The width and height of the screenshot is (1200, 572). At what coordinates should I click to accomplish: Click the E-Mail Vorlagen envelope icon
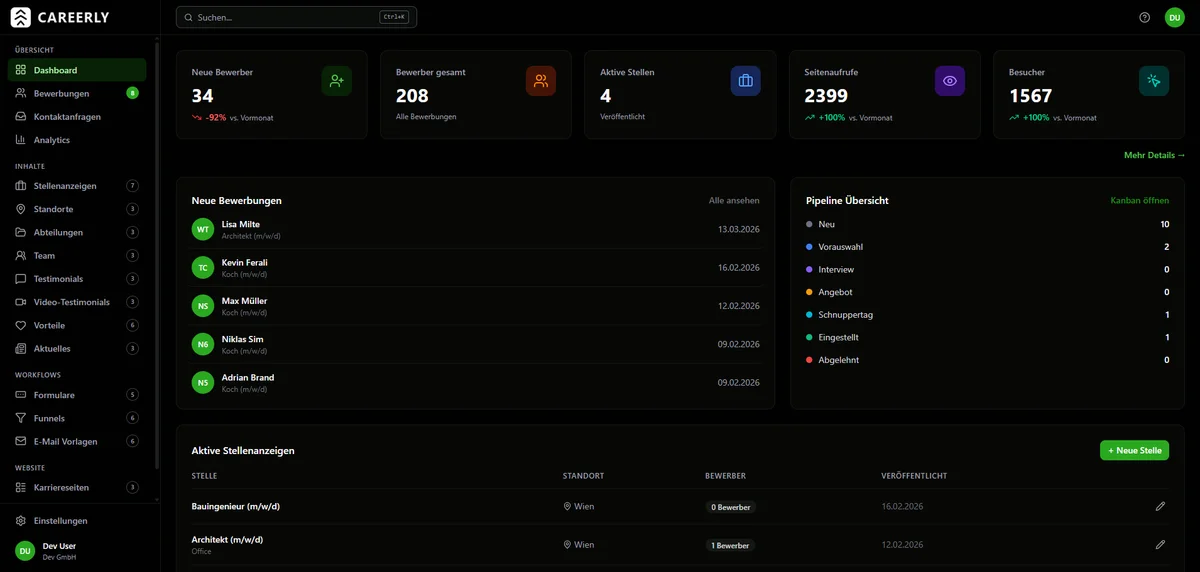pyautogui.click(x=21, y=441)
